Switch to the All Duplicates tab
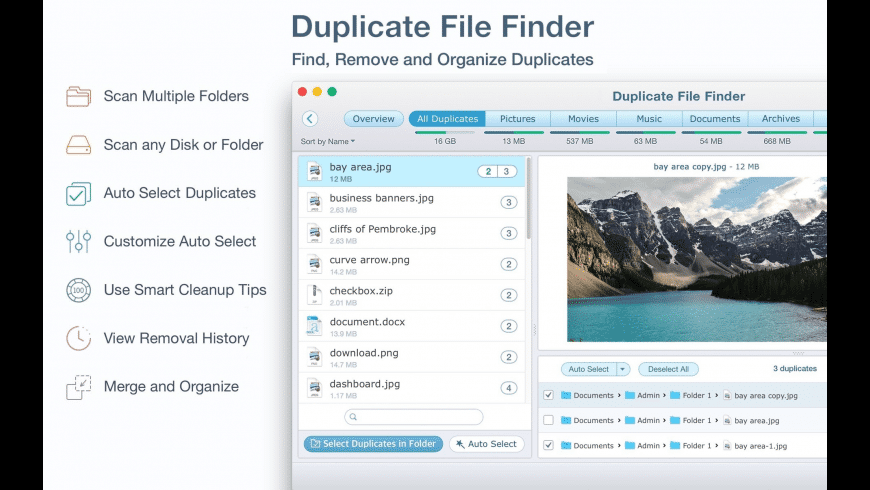Image resolution: width=870 pixels, height=490 pixels. tap(447, 119)
